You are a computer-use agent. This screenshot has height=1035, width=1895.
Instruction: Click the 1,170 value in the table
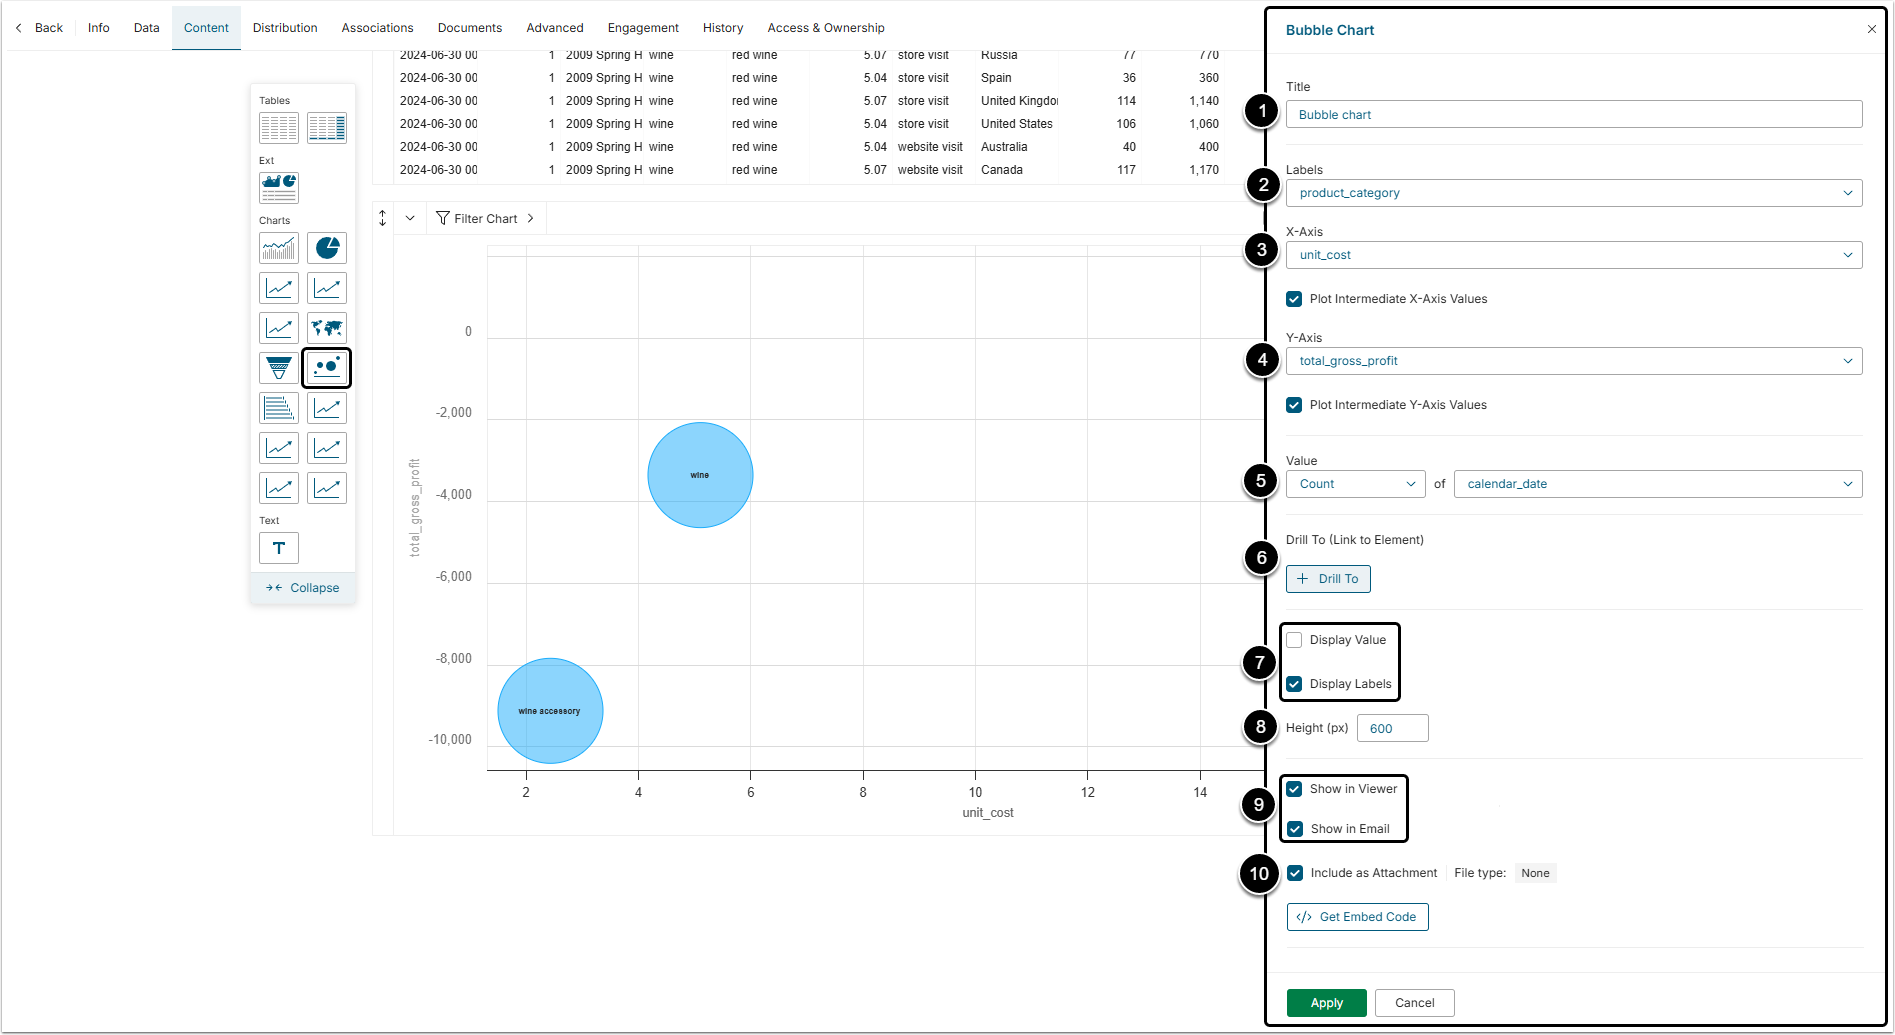click(x=1204, y=170)
